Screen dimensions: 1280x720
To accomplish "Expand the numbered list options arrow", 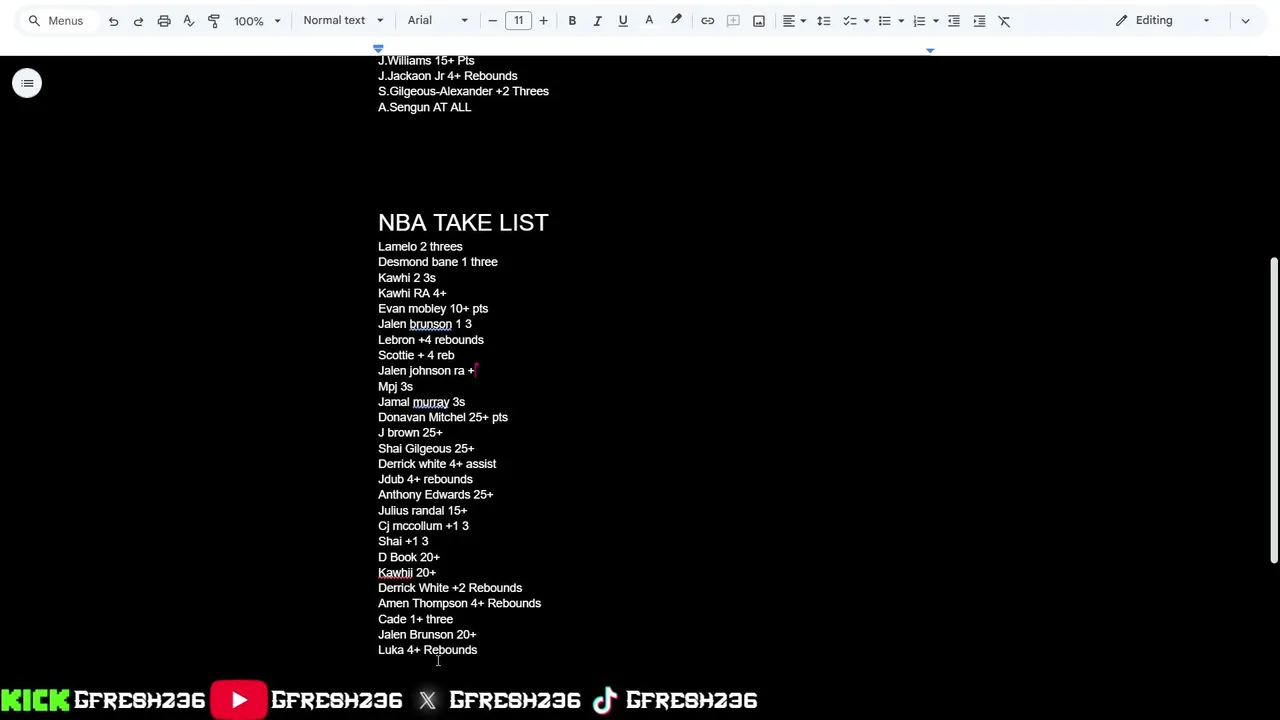I will coord(935,20).
